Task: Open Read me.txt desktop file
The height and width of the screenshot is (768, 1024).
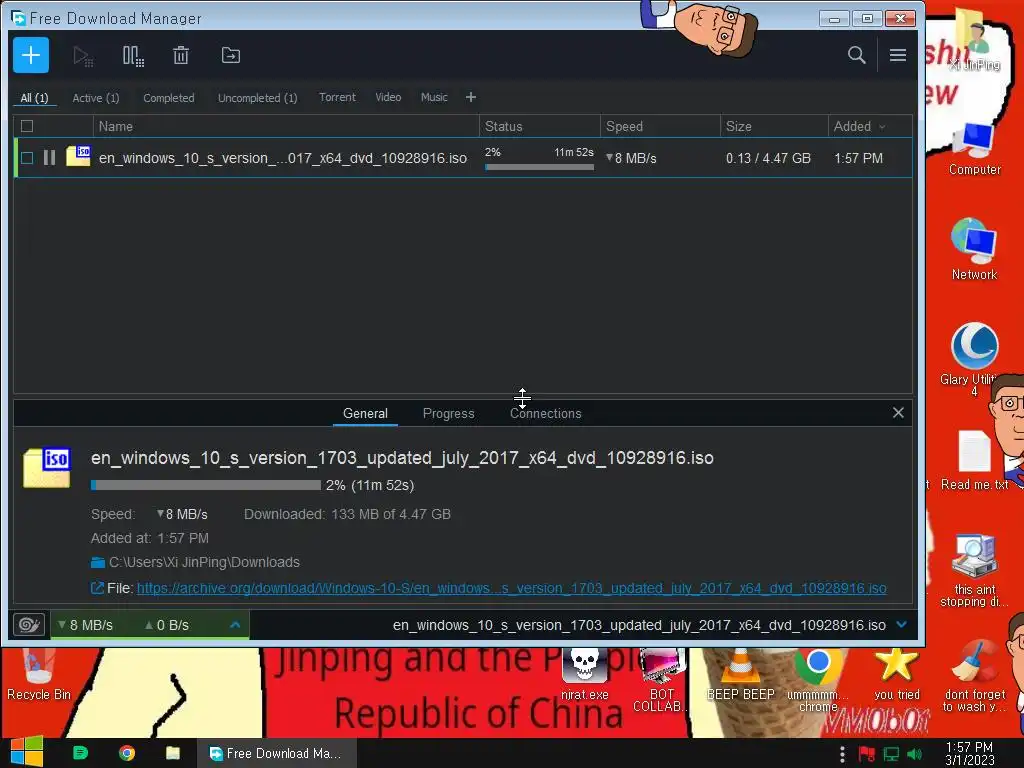Action: coord(974,460)
